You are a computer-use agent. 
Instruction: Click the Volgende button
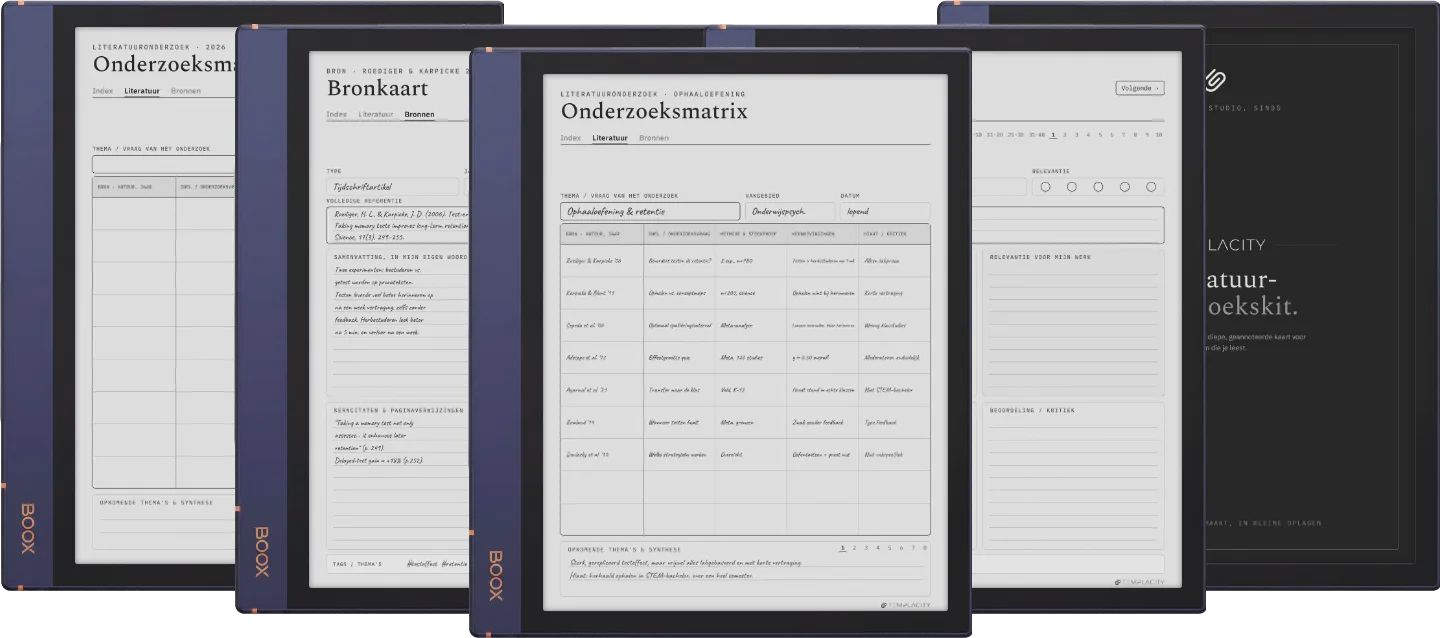[1139, 88]
